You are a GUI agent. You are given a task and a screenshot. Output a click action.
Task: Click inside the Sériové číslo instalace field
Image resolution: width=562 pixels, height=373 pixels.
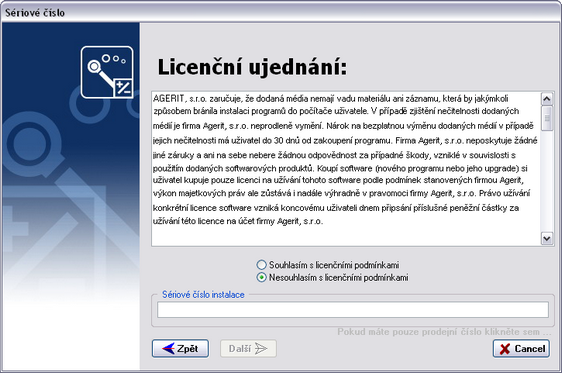pyautogui.click(x=353, y=310)
